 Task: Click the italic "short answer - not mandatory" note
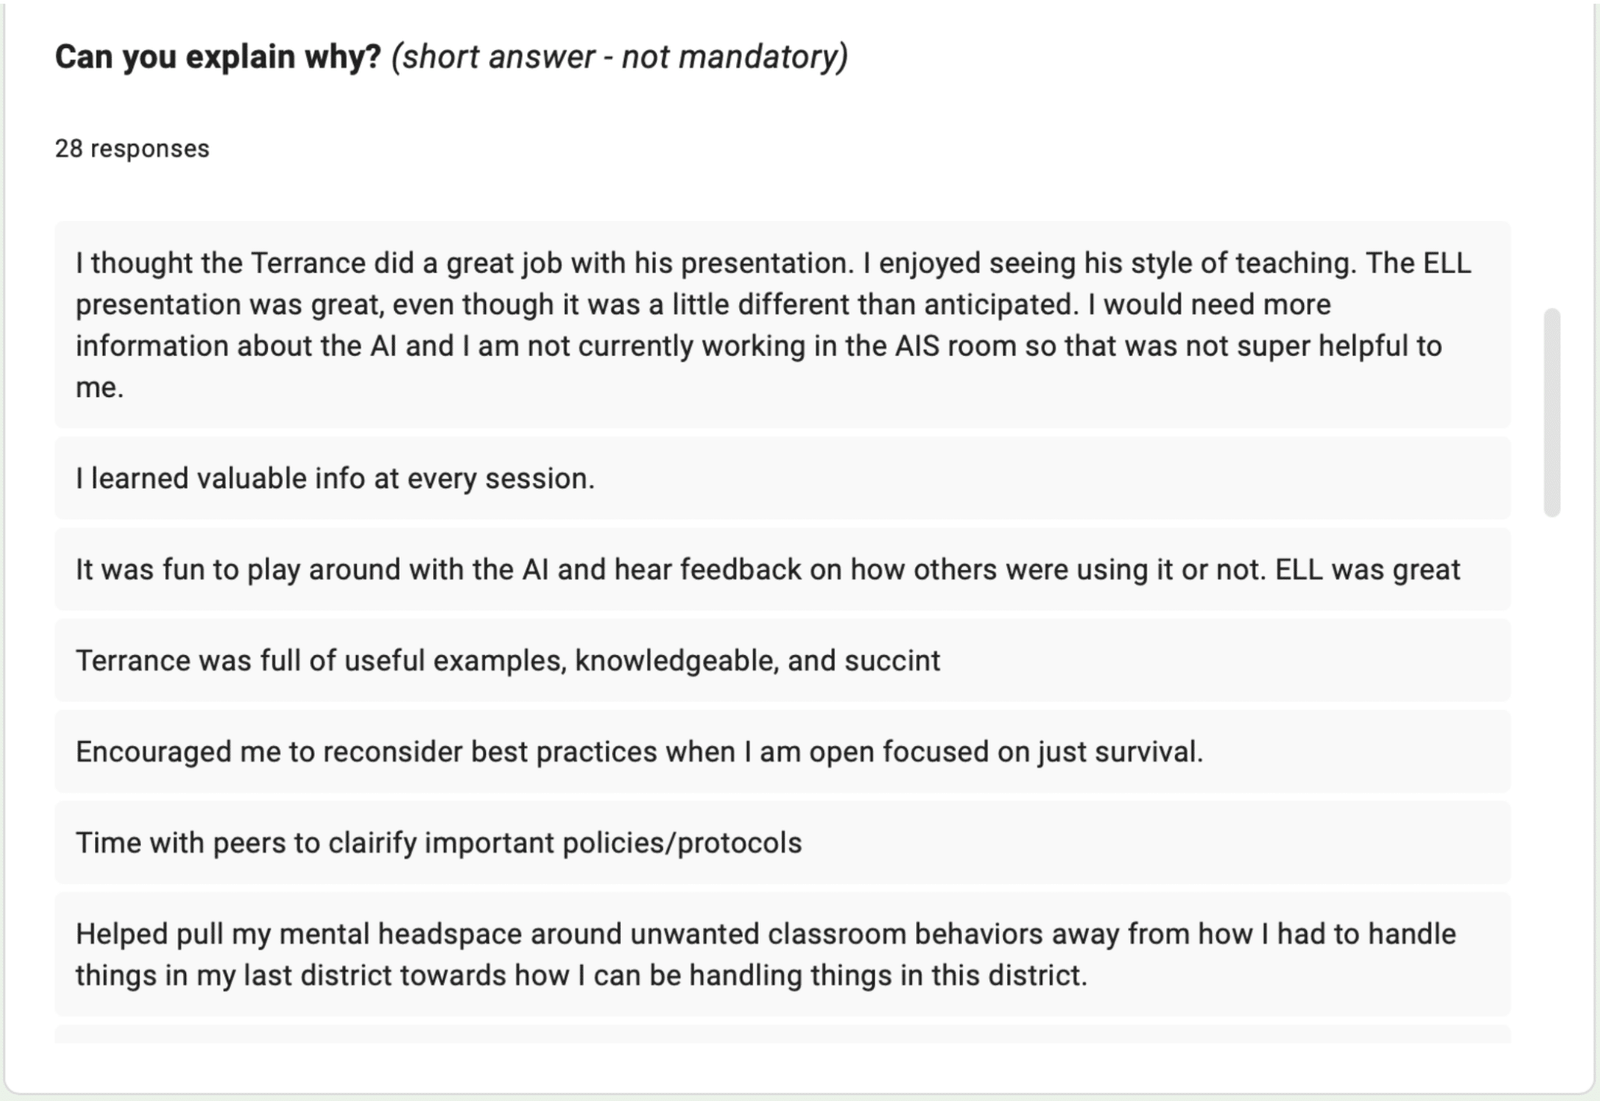pyautogui.click(x=620, y=57)
